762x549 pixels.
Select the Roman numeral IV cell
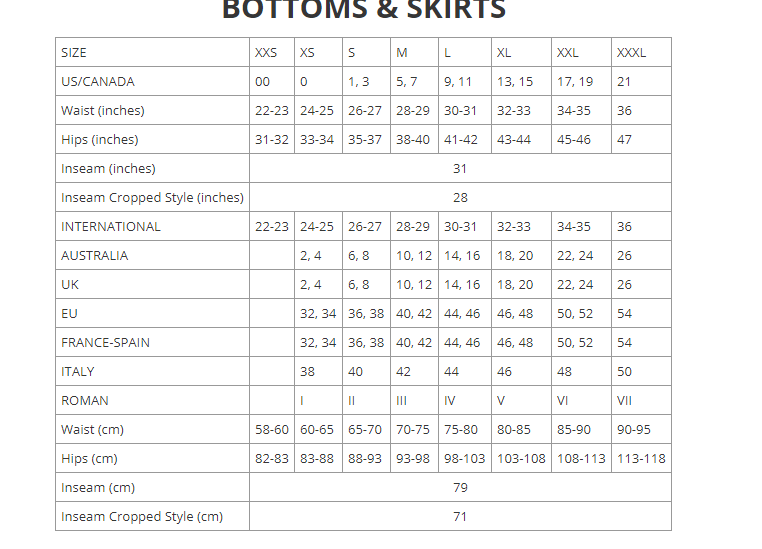(450, 400)
